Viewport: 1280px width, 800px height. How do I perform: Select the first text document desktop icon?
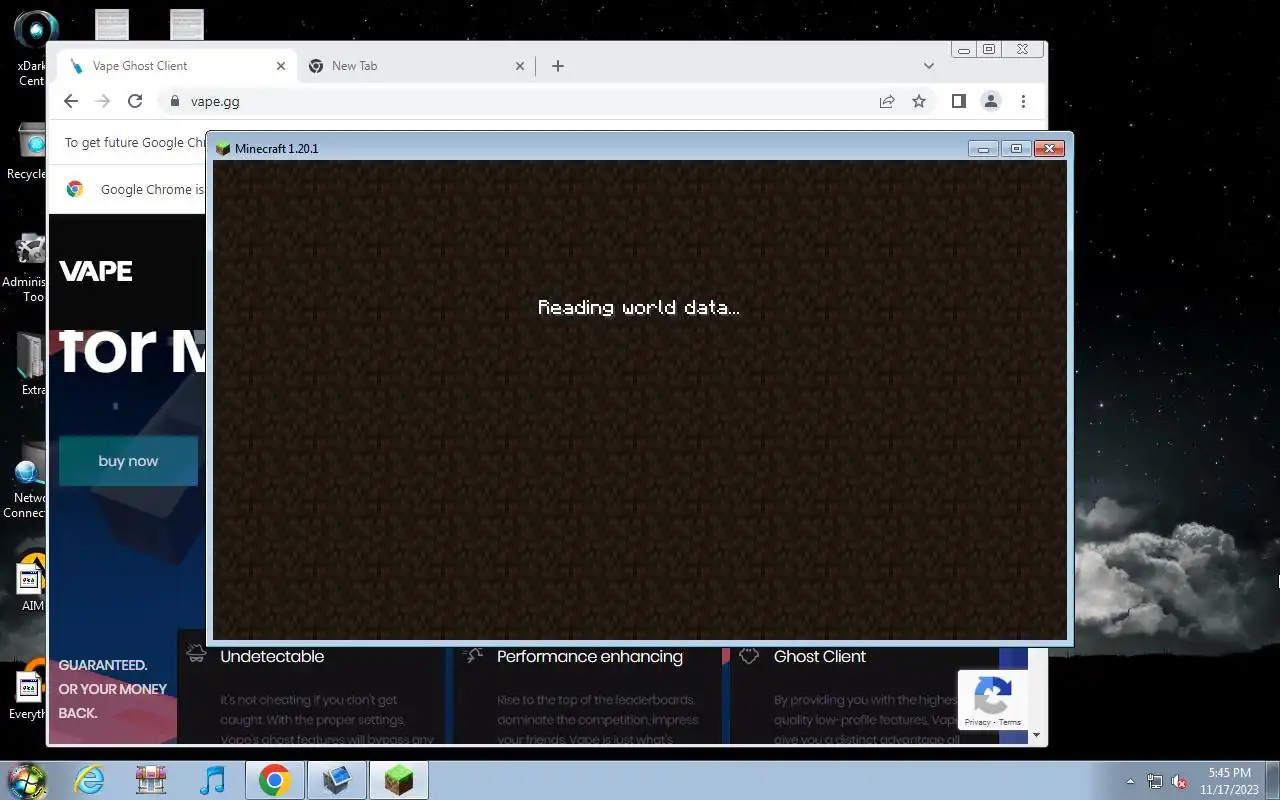tap(111, 25)
